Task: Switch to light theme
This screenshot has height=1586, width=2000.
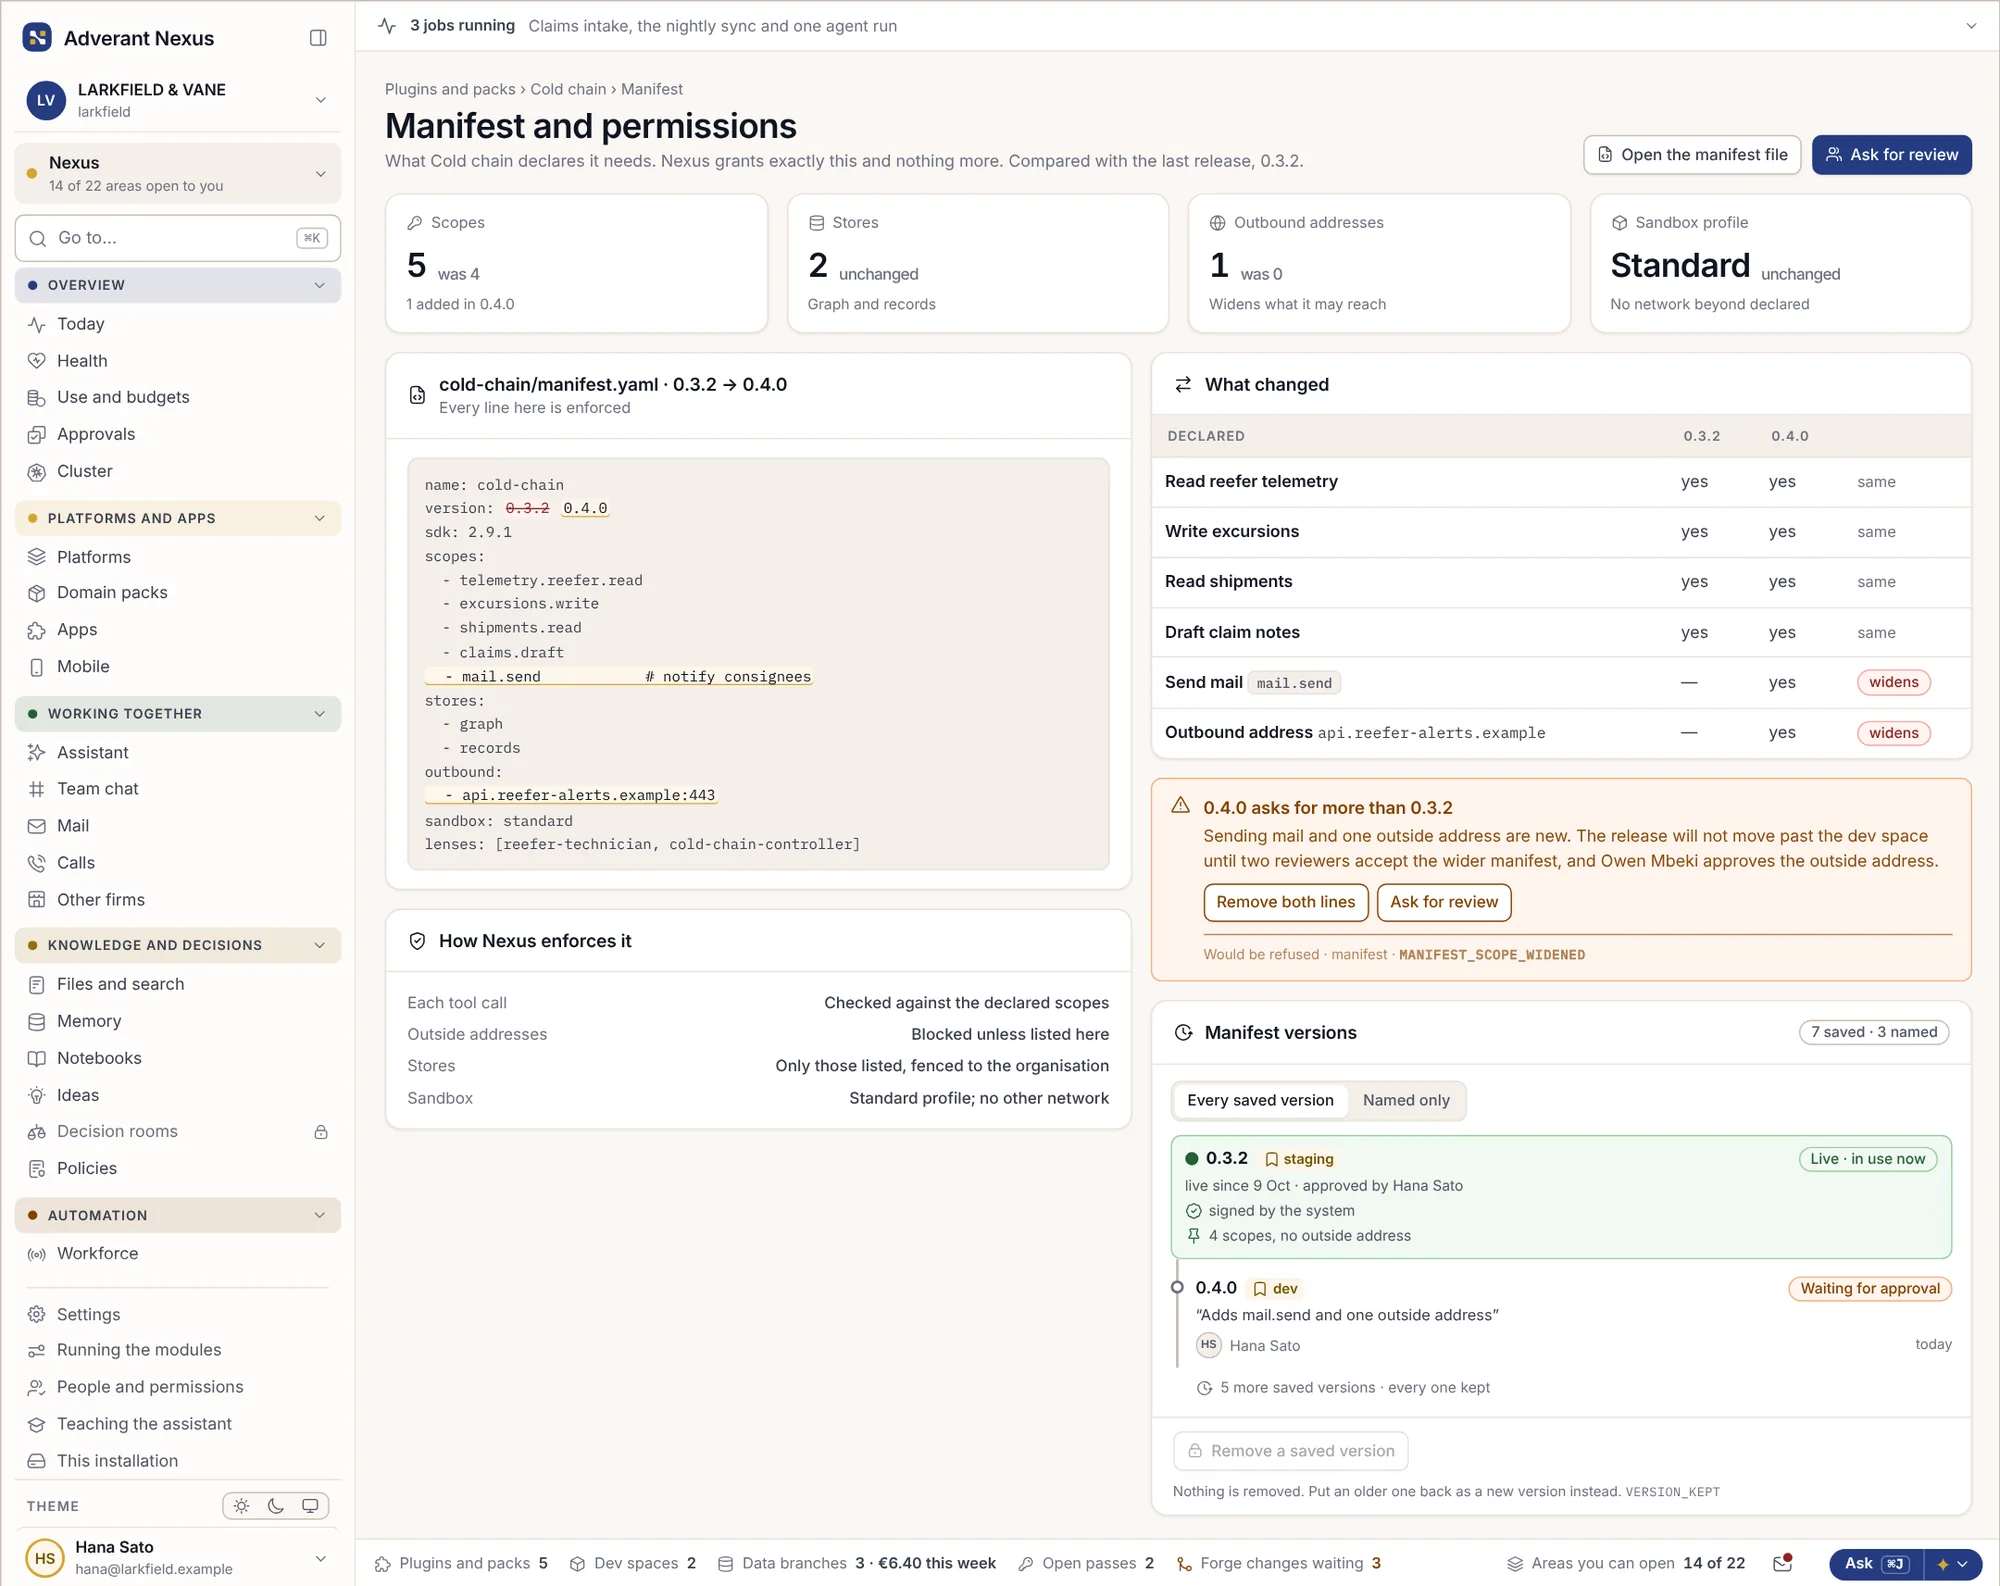Action: pos(242,1506)
